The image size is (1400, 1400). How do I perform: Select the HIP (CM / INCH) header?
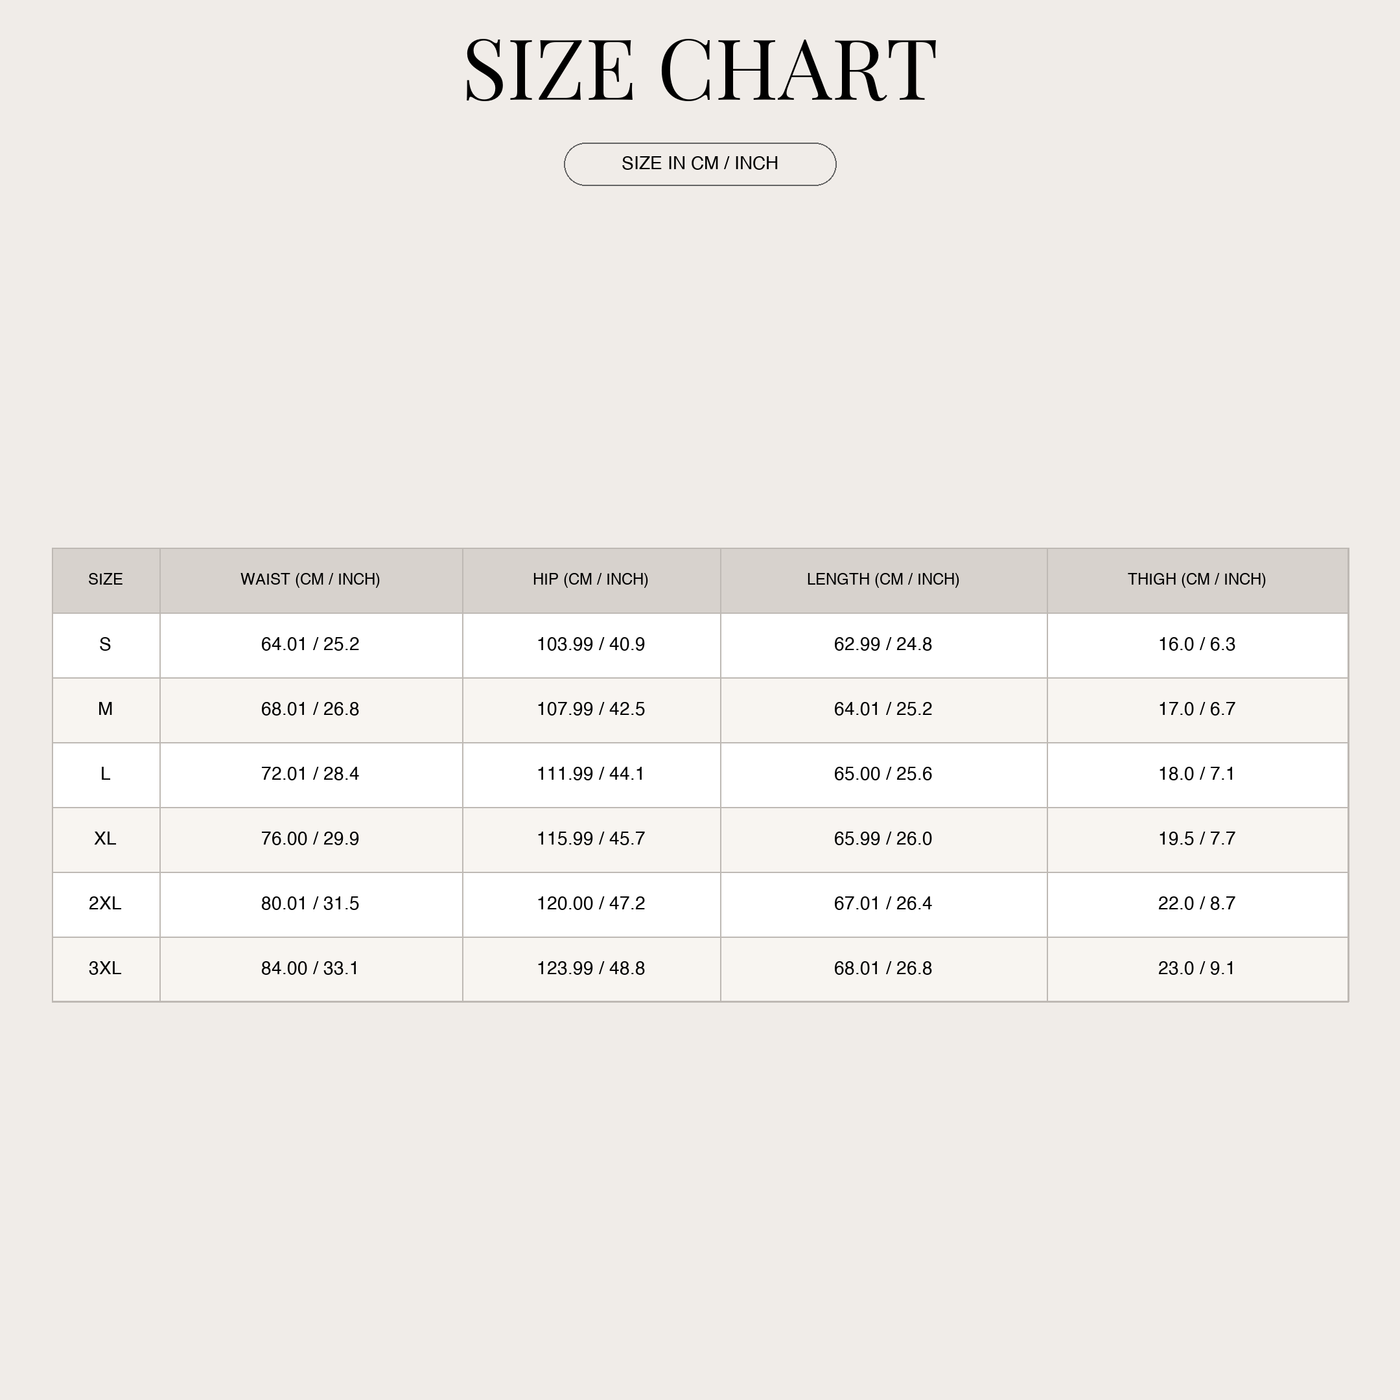tap(591, 580)
